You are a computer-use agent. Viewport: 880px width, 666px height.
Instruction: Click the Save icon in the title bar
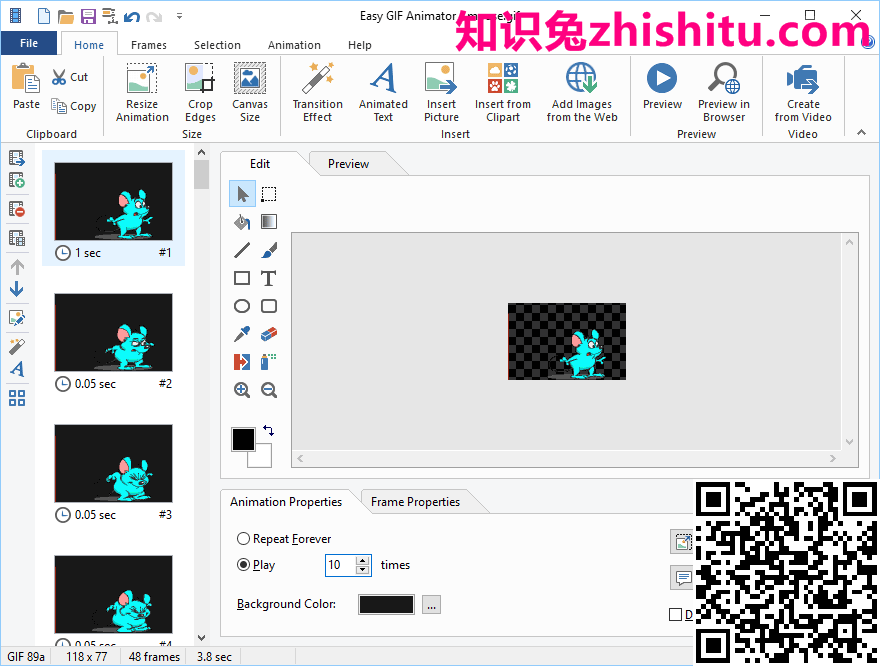tap(88, 16)
